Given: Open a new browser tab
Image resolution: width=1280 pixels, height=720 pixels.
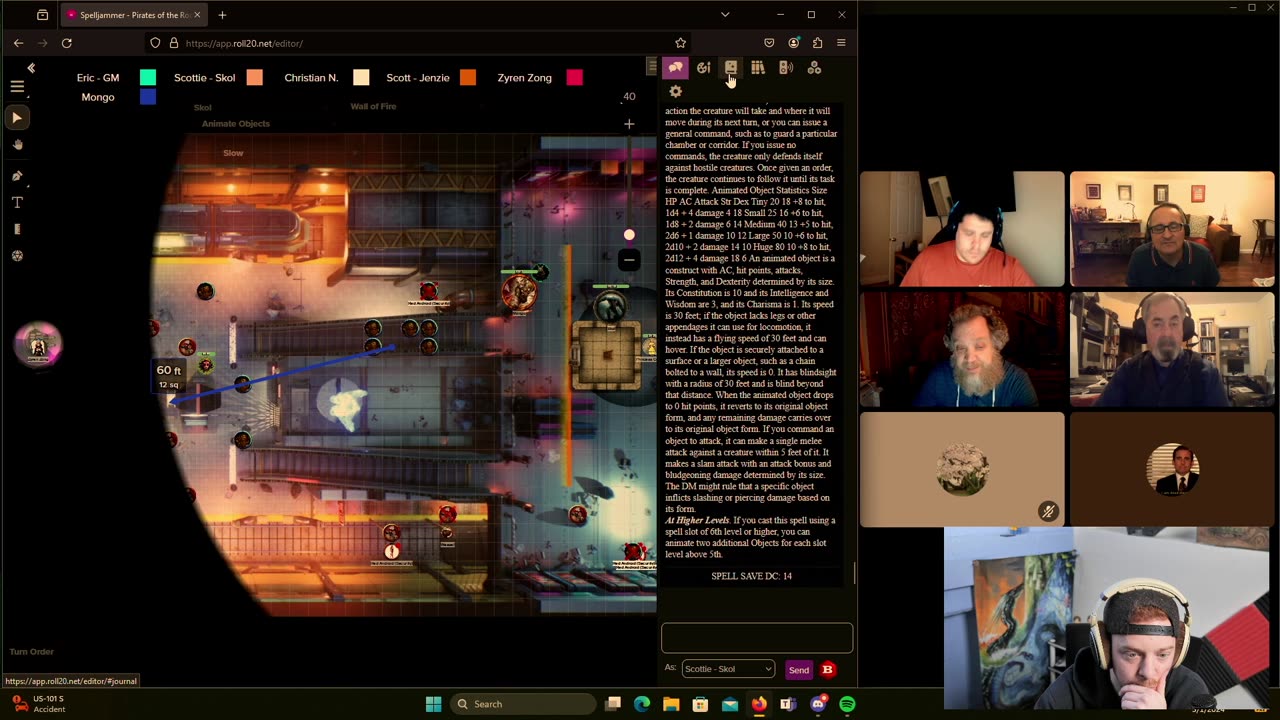Looking at the screenshot, I should (x=222, y=15).
